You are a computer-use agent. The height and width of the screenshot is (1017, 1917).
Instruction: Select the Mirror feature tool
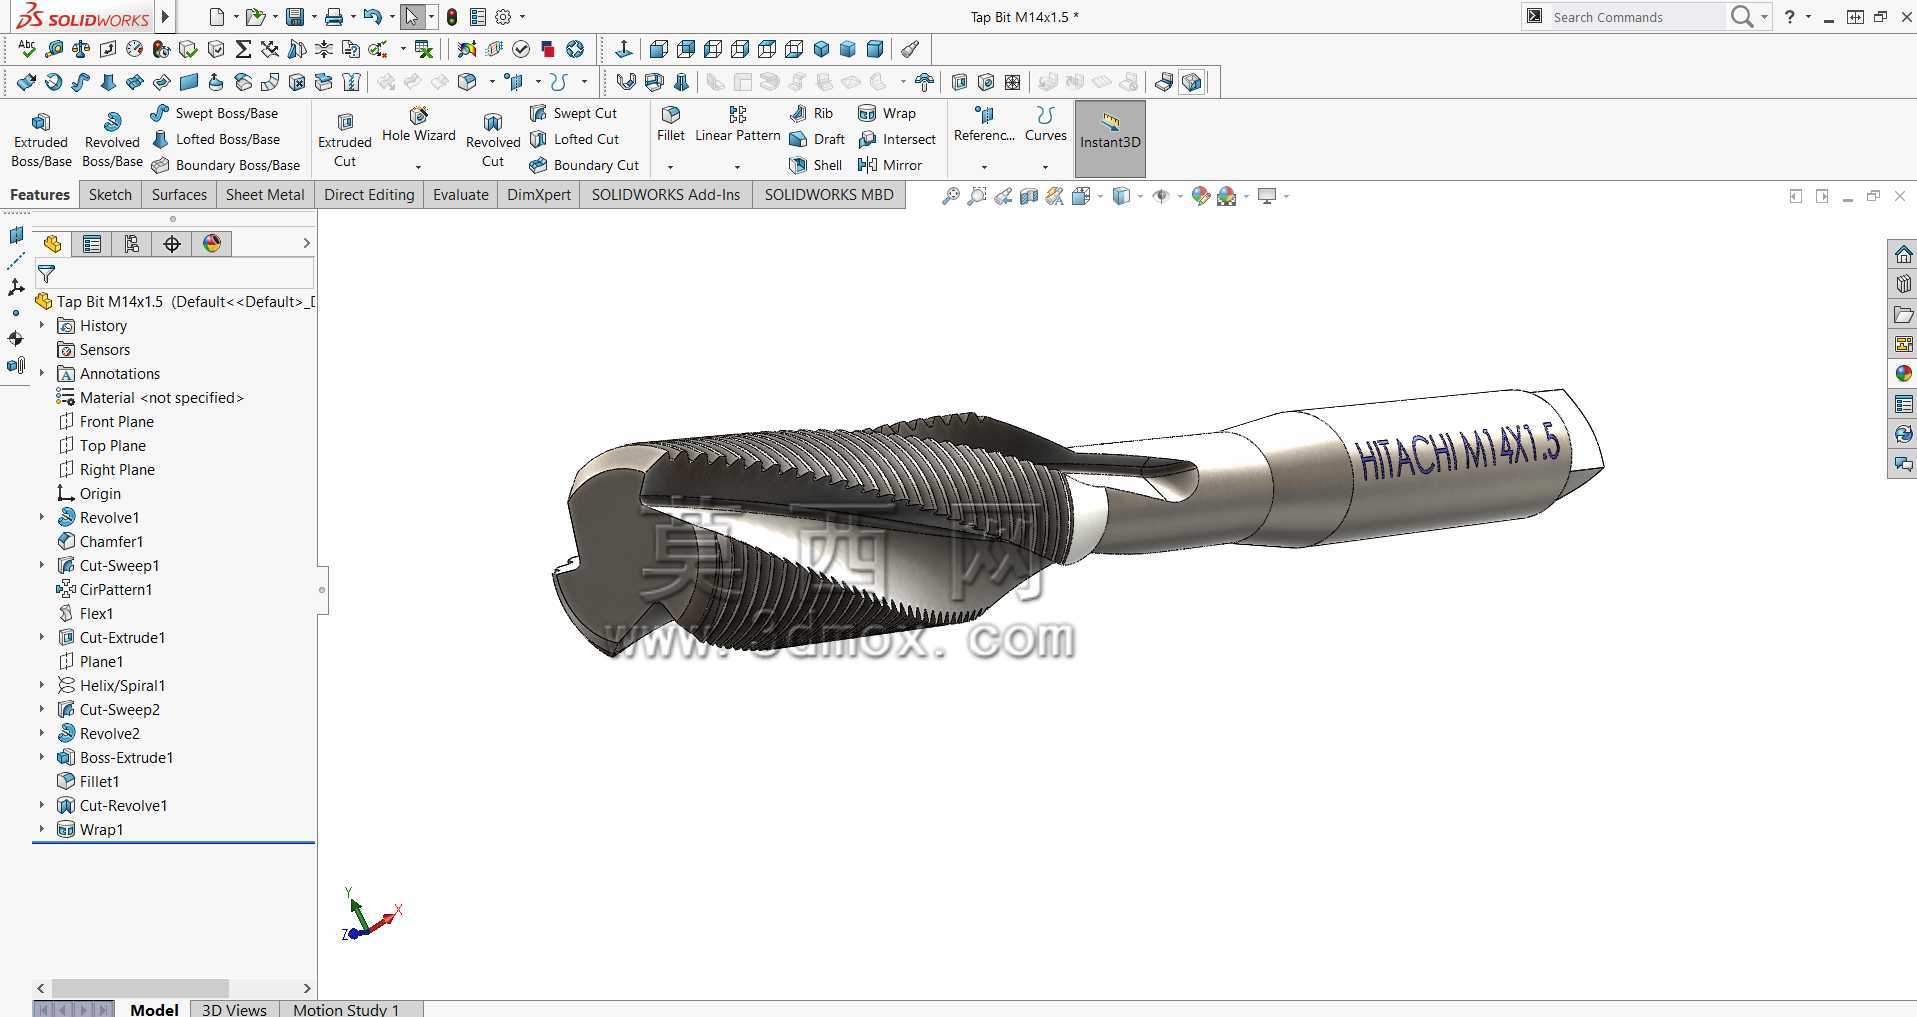click(x=890, y=165)
